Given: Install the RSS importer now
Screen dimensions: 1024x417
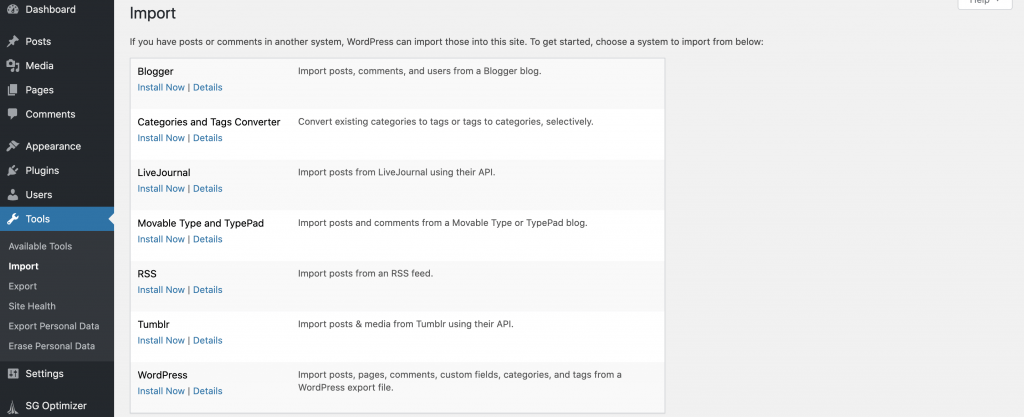Looking at the screenshot, I should coord(161,290).
